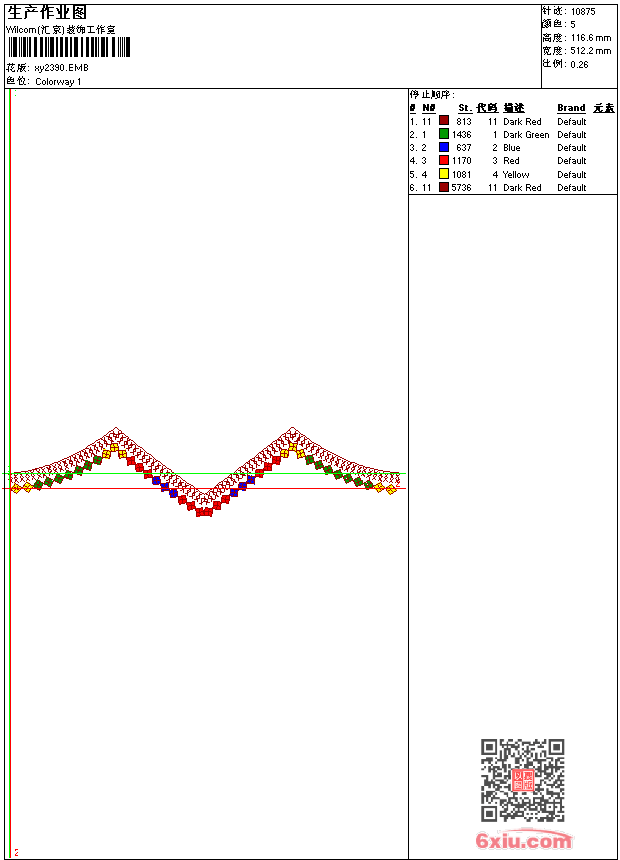Select the width value 512.2 mm

pos(591,51)
